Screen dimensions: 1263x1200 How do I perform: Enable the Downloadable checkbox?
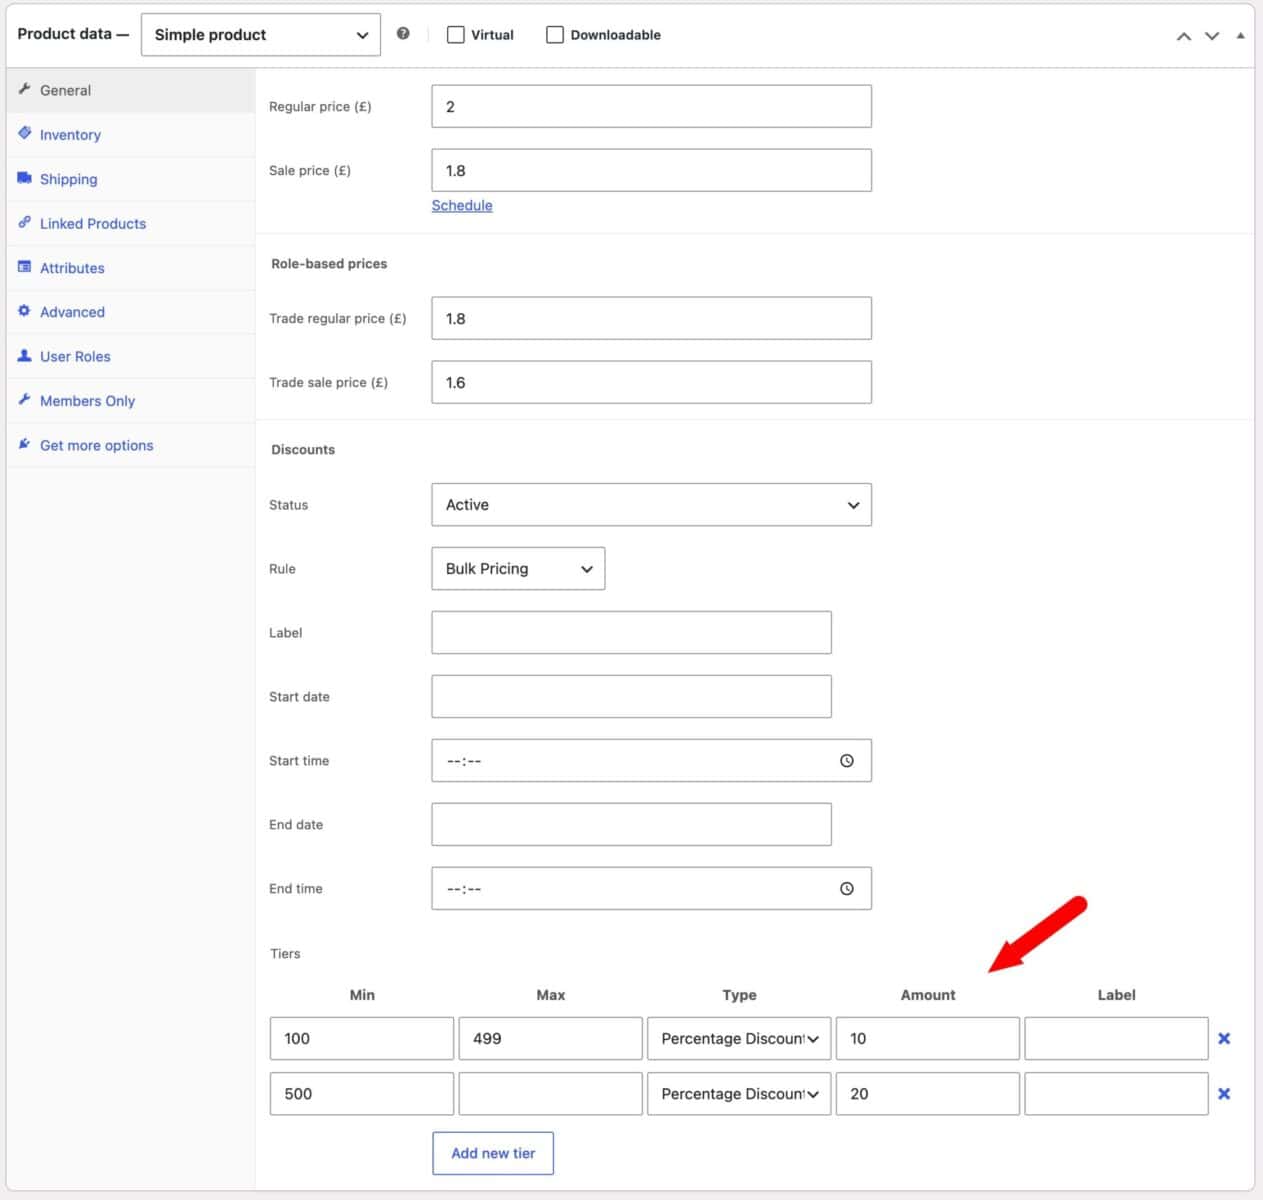point(555,35)
